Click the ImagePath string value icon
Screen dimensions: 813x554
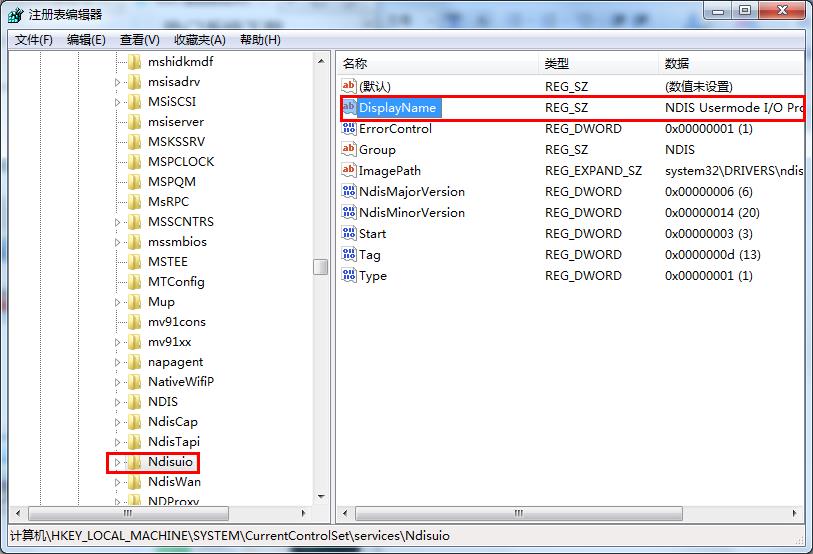coord(348,170)
